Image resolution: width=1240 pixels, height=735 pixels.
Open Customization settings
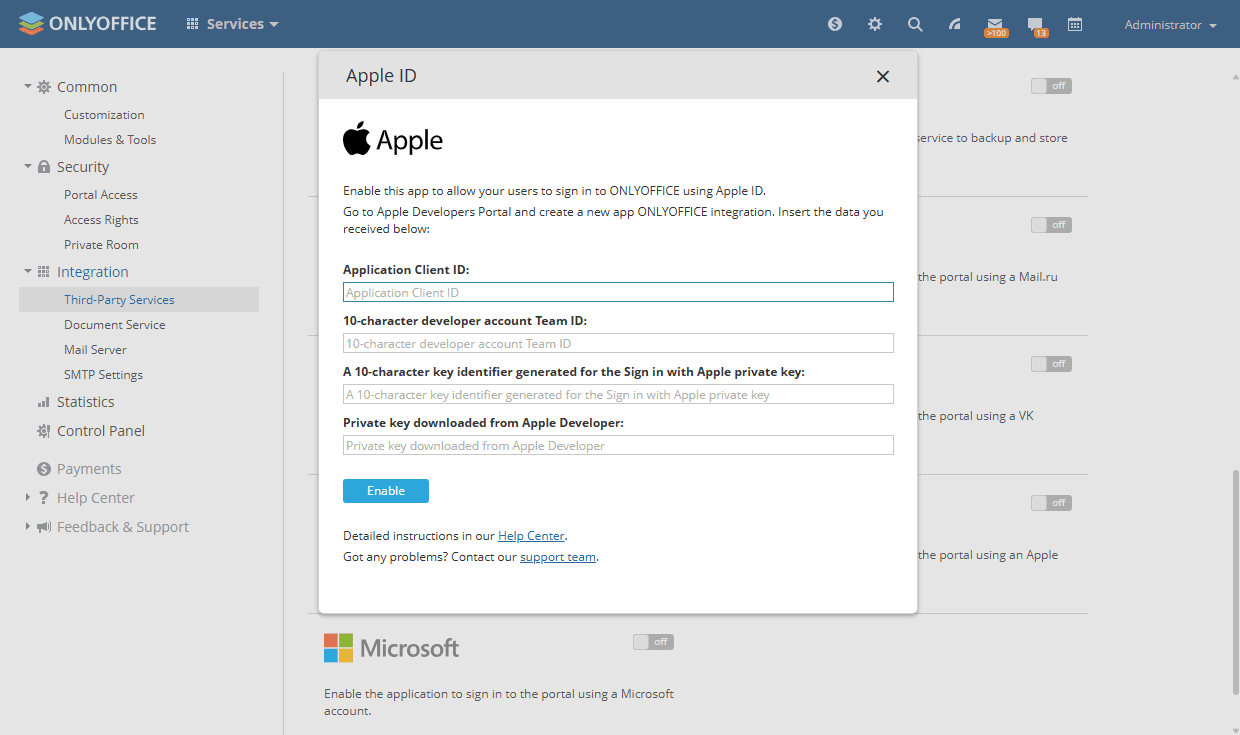click(x=104, y=115)
